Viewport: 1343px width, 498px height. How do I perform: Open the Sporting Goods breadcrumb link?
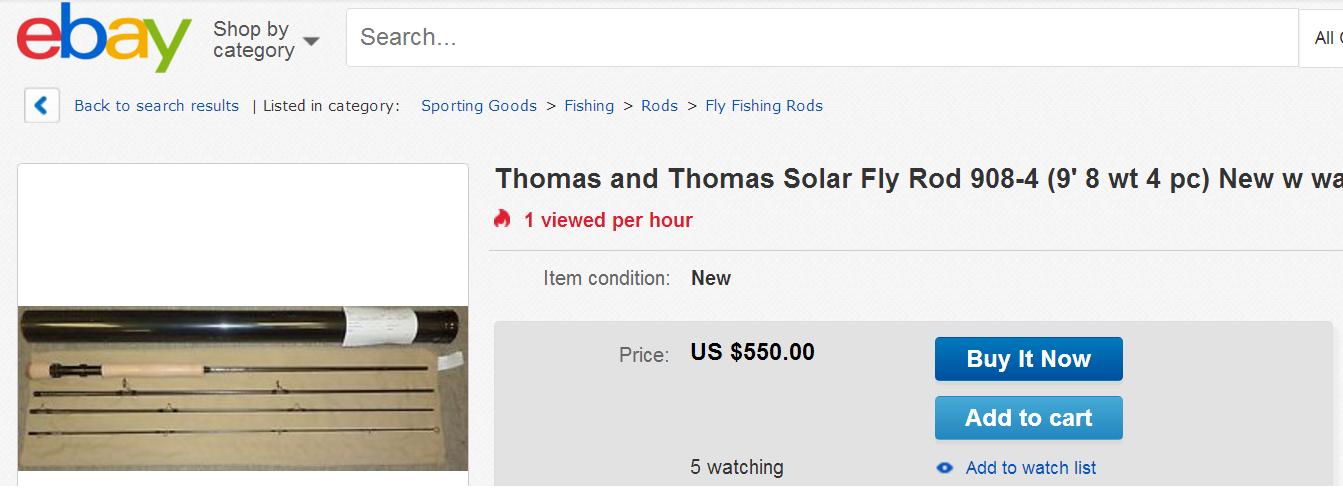[478, 106]
